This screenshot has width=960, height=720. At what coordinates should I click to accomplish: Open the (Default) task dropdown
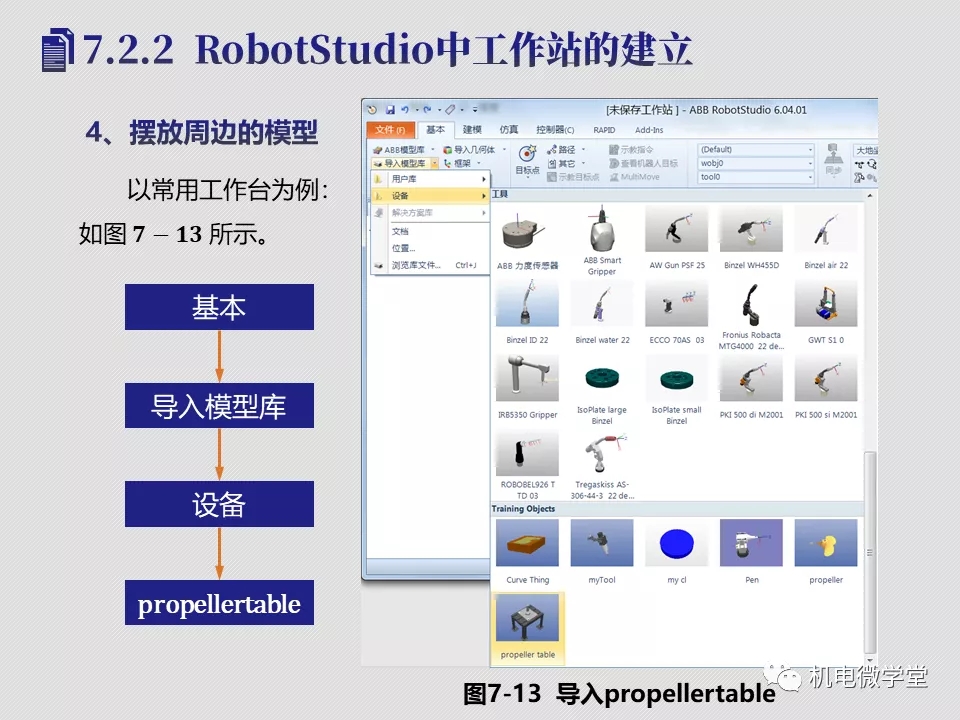[x=756, y=149]
